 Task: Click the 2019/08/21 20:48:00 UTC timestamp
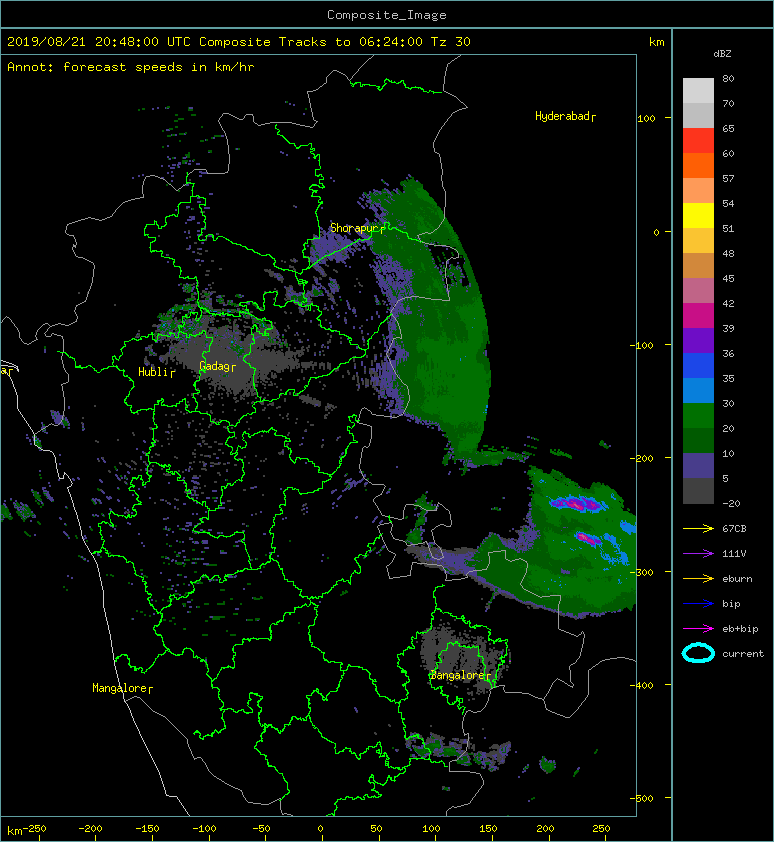coord(99,42)
